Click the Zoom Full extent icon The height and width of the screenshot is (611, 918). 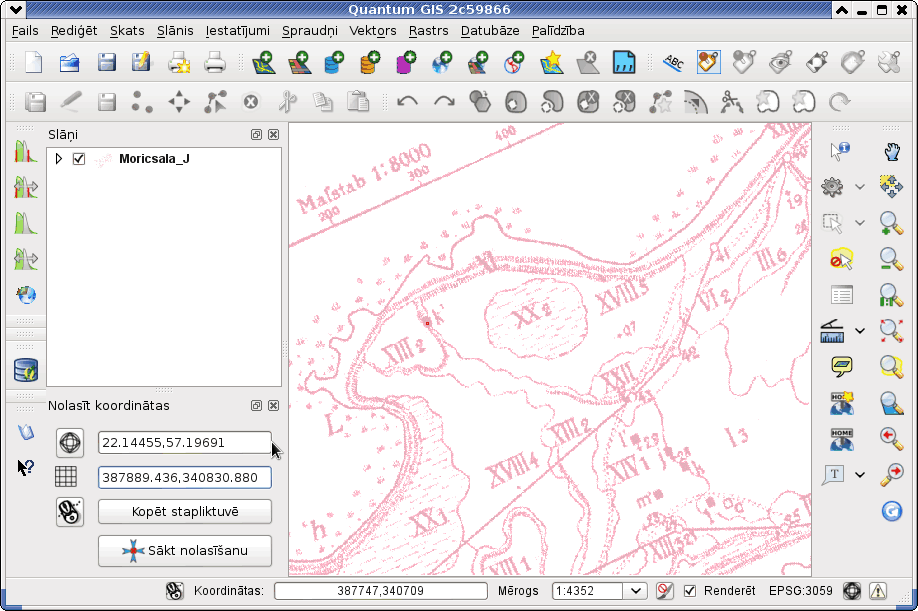coord(891,331)
